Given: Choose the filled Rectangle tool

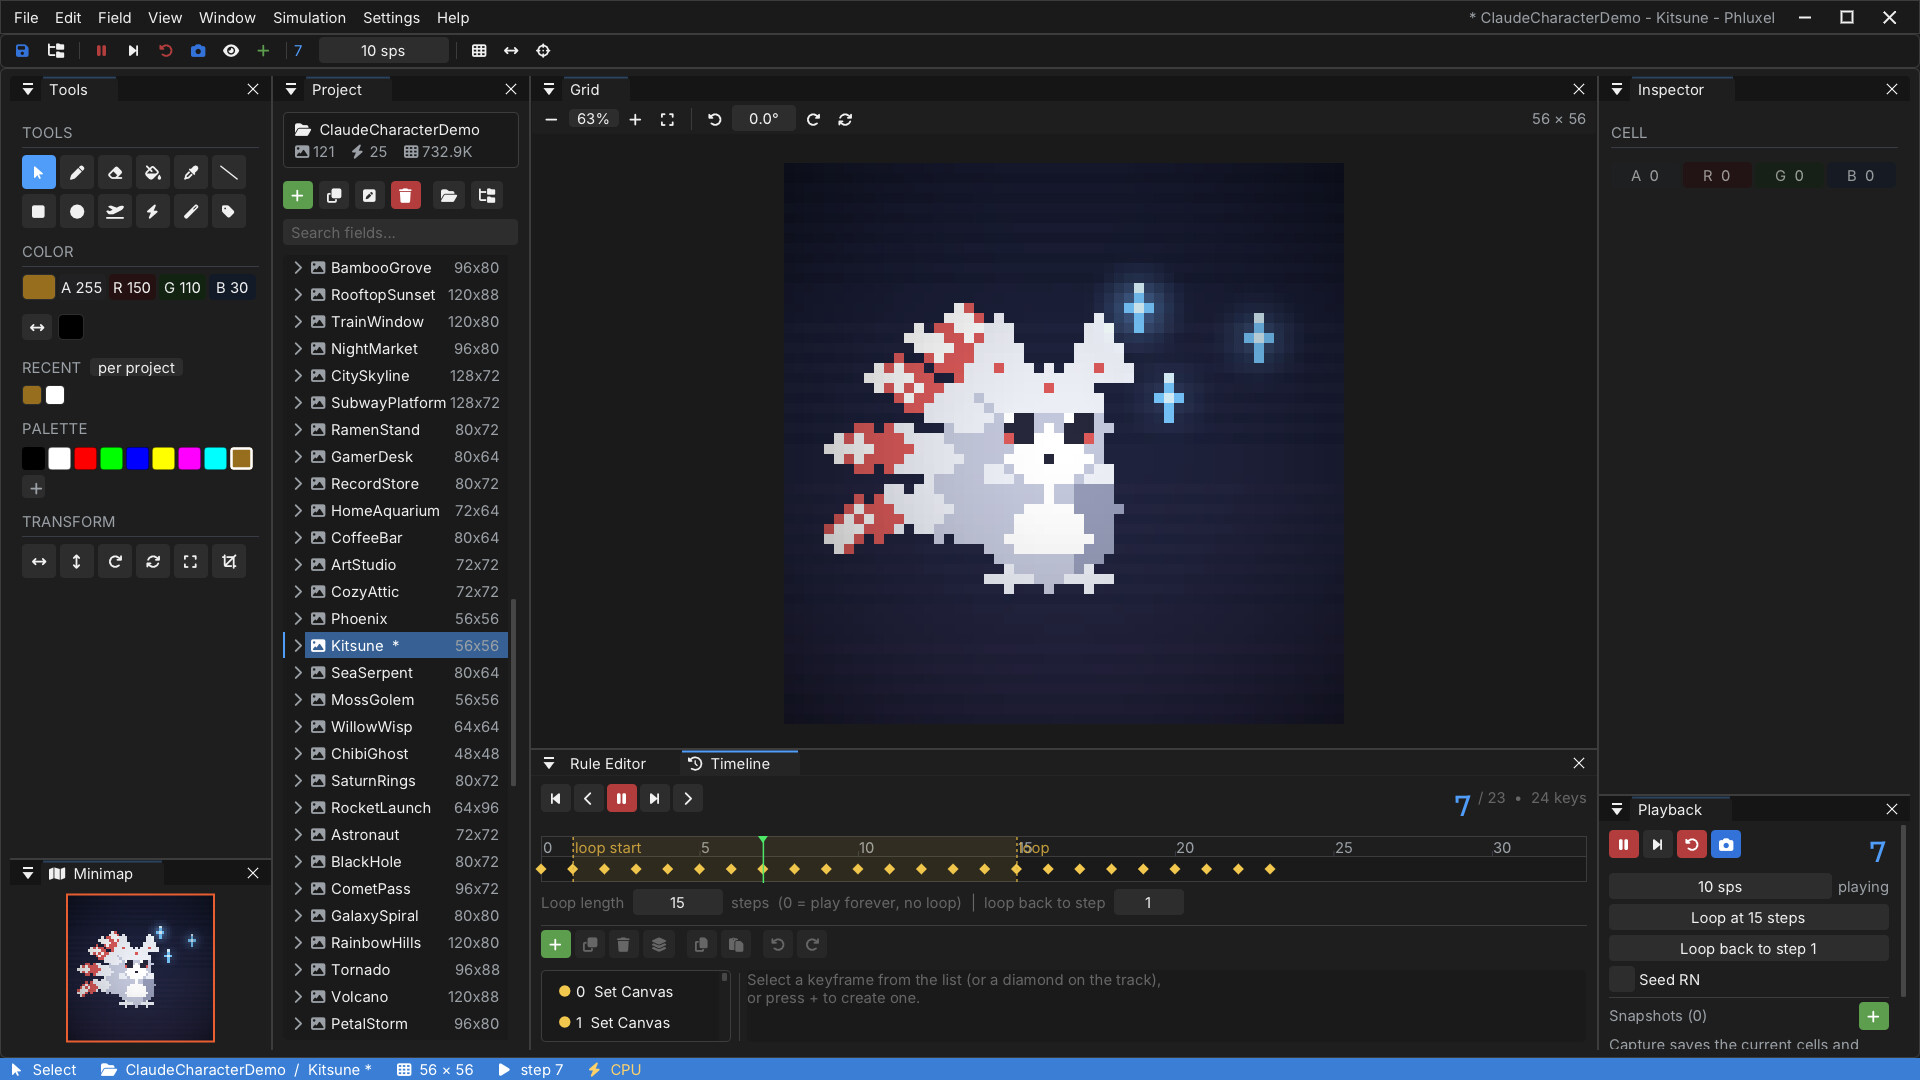Looking at the screenshot, I should tap(38, 211).
